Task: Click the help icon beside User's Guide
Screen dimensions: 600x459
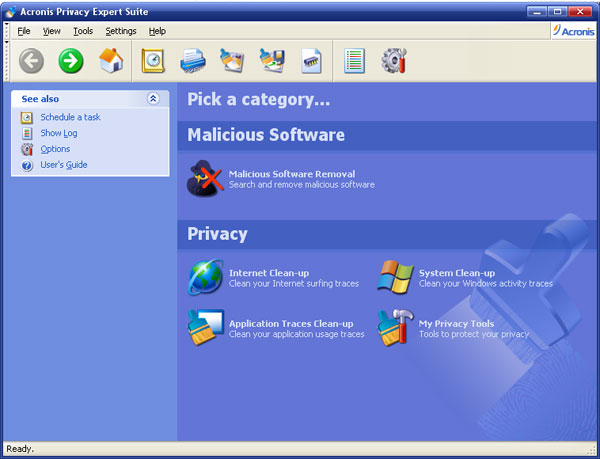Action: click(27, 166)
